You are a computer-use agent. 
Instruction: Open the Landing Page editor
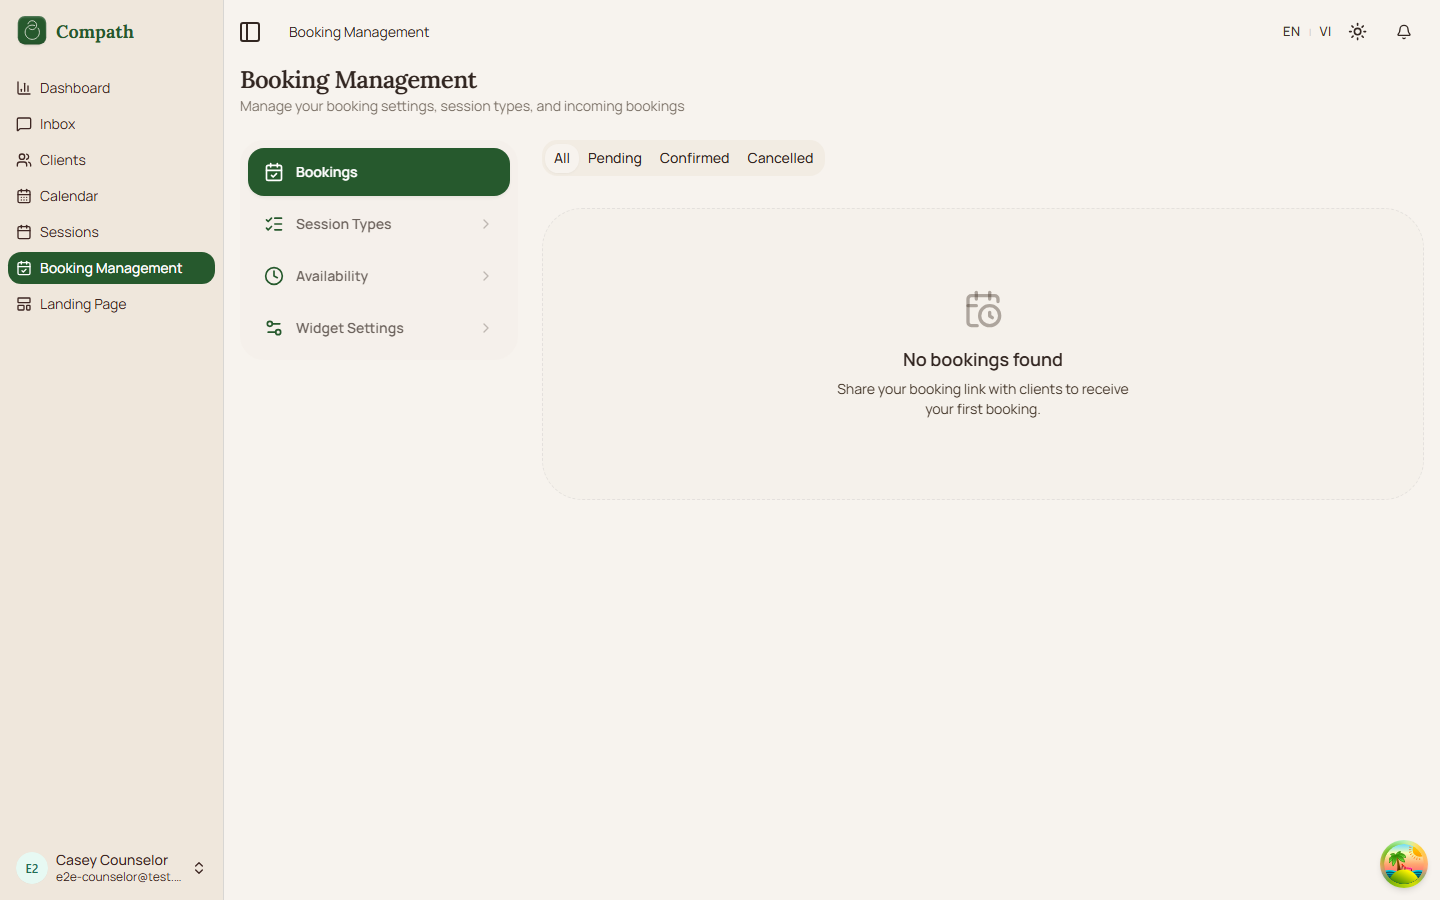tap(82, 304)
